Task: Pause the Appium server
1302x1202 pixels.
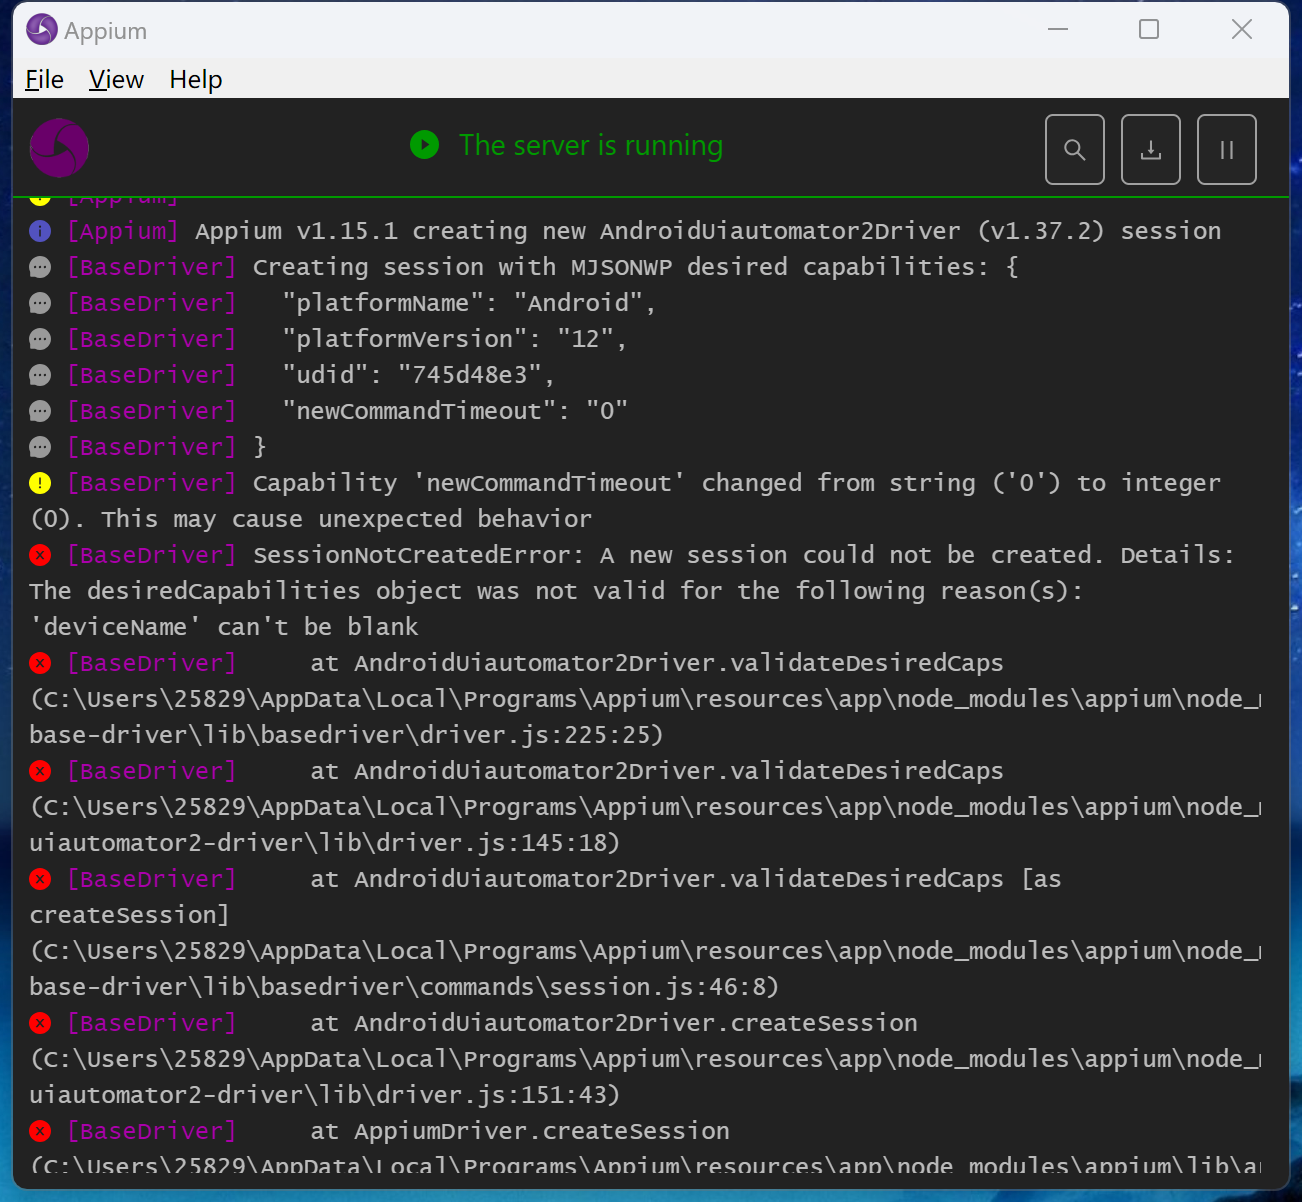Action: coord(1226,150)
